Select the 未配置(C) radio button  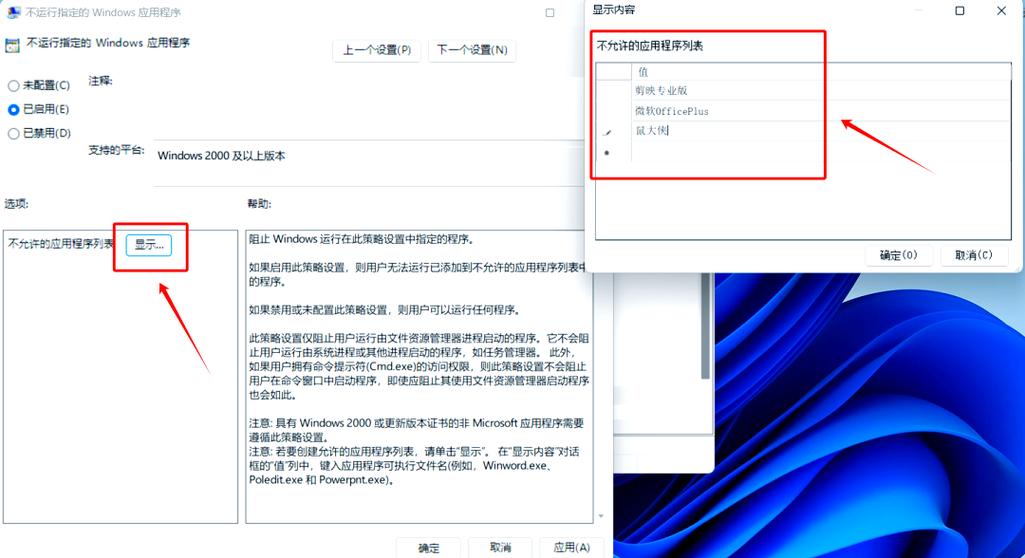tap(14, 86)
